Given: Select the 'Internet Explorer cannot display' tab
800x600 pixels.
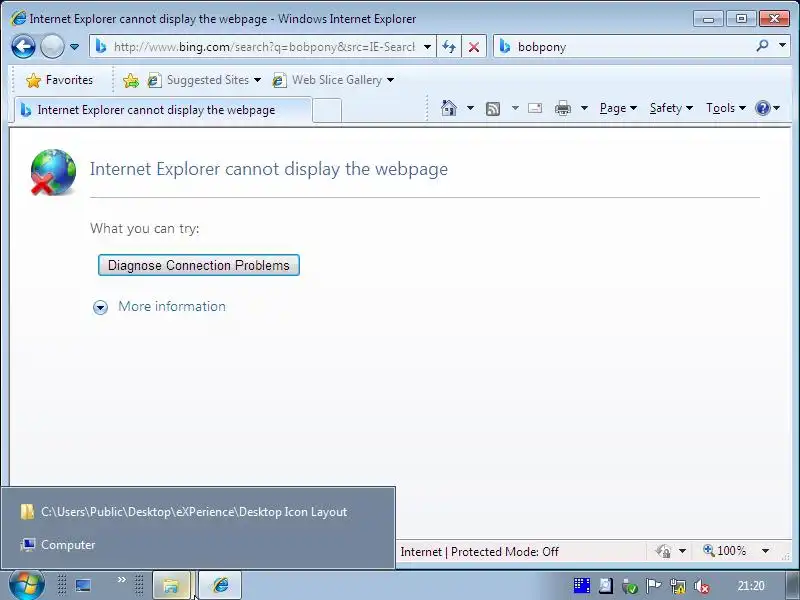Looking at the screenshot, I should [x=163, y=110].
